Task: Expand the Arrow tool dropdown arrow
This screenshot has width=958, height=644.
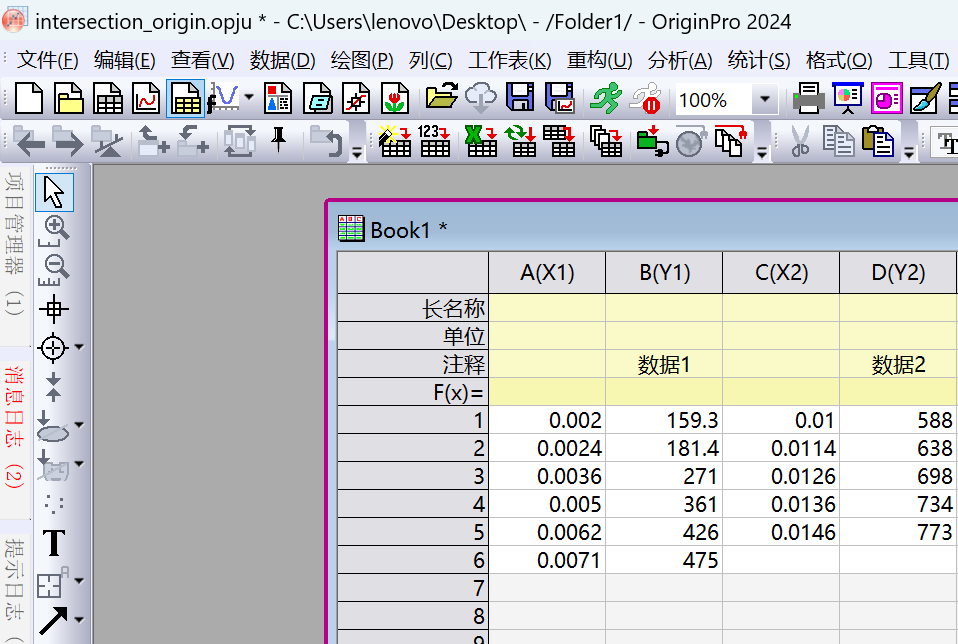Action: [x=79, y=619]
